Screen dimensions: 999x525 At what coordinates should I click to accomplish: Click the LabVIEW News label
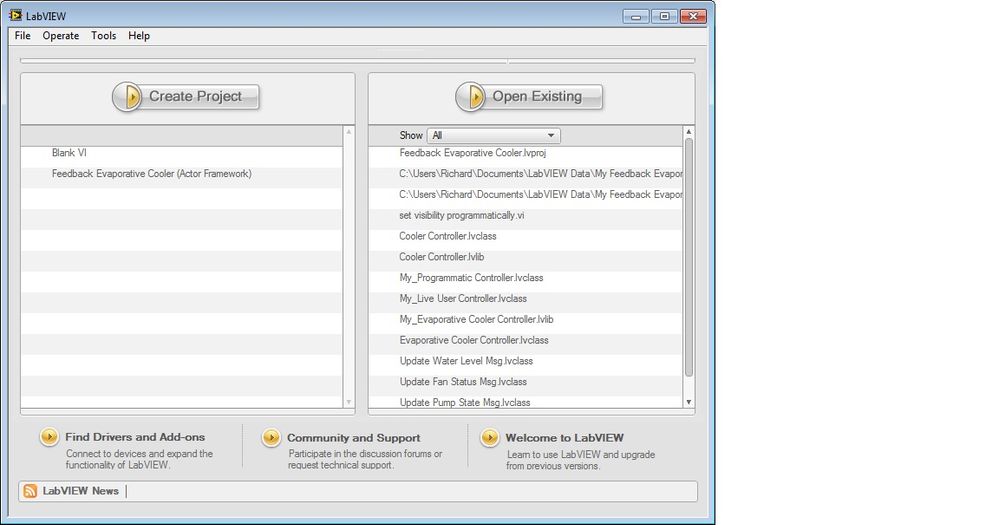pyautogui.click(x=80, y=491)
